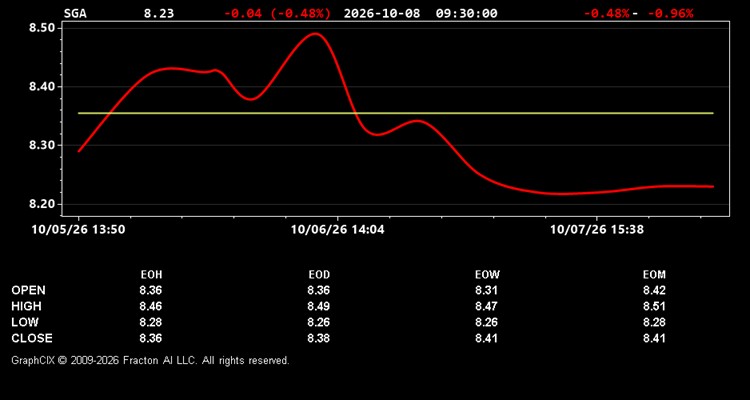
Task: Click the EOW OPEN value 8.31
Action: pos(487,290)
